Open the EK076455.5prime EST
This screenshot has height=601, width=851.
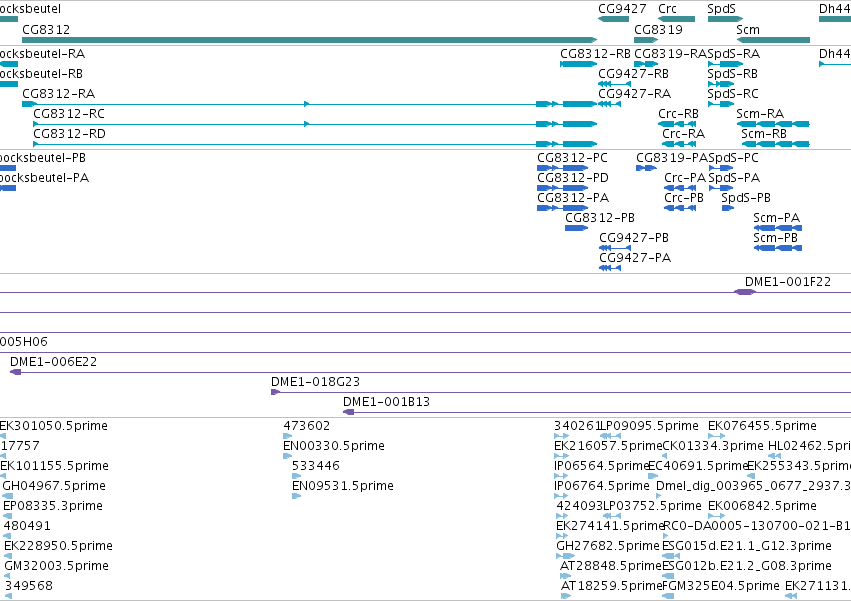coord(763,426)
